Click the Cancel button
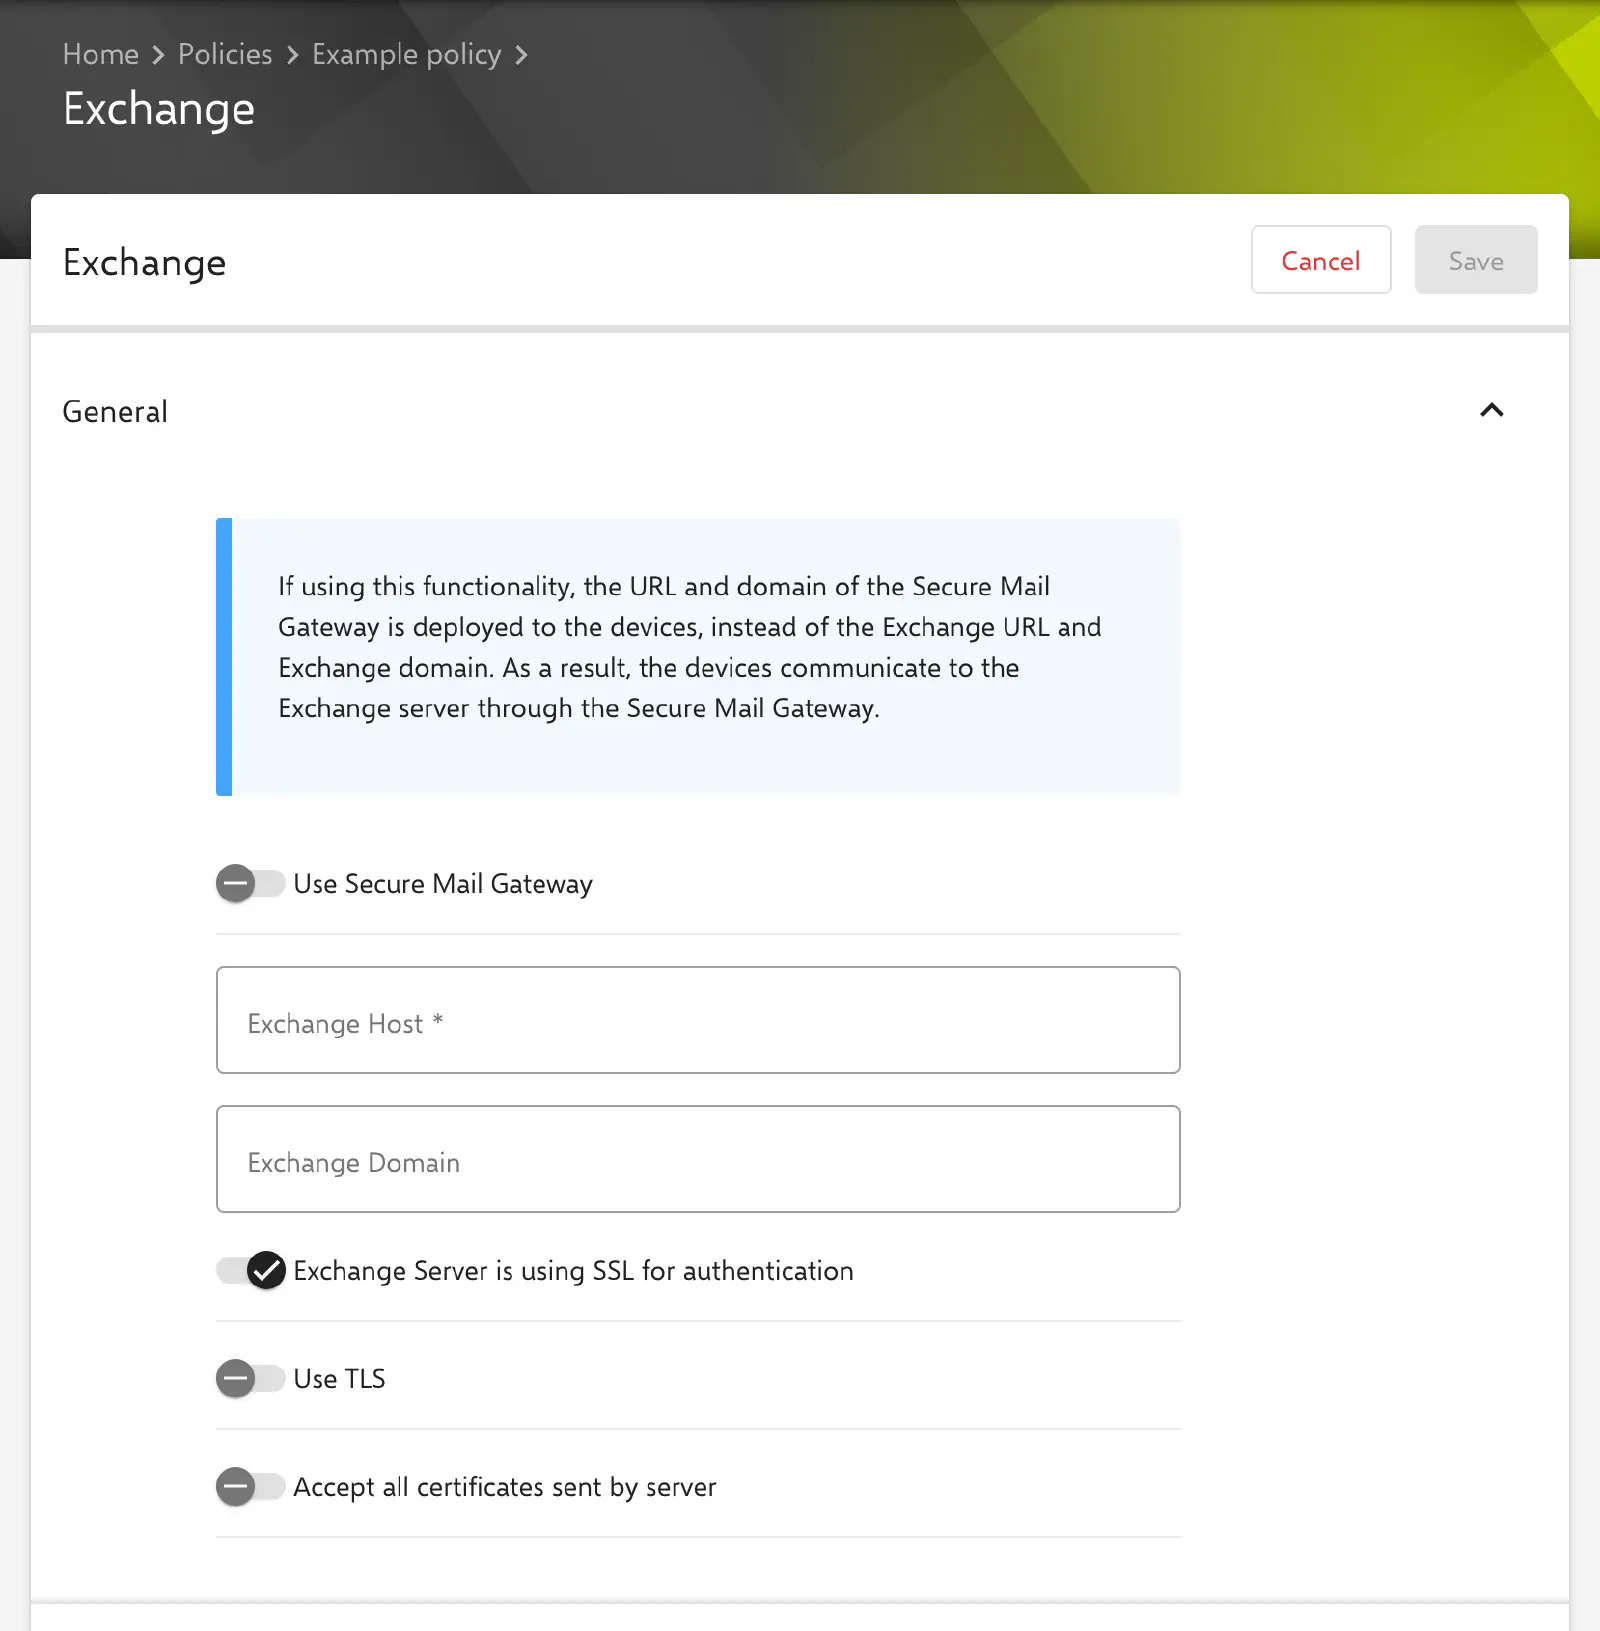The width and height of the screenshot is (1600, 1631). (x=1321, y=260)
